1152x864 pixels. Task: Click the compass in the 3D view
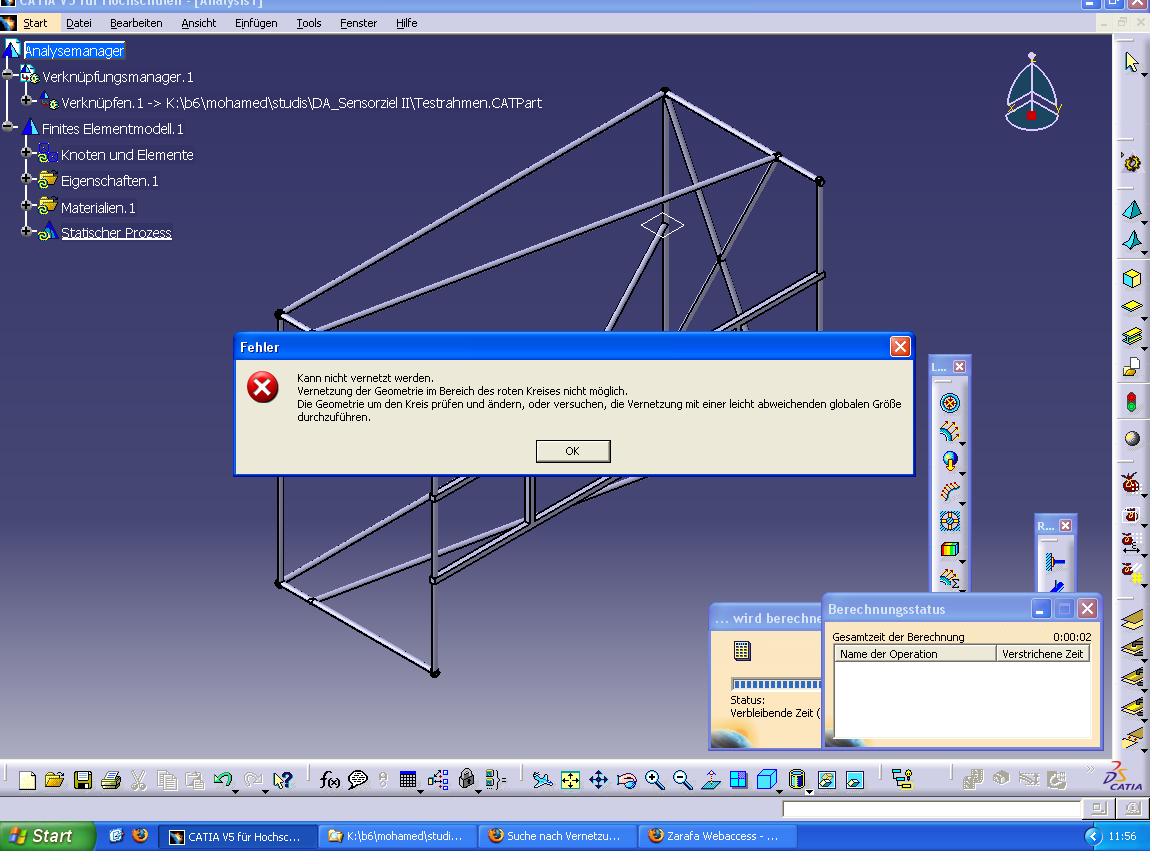[1032, 93]
